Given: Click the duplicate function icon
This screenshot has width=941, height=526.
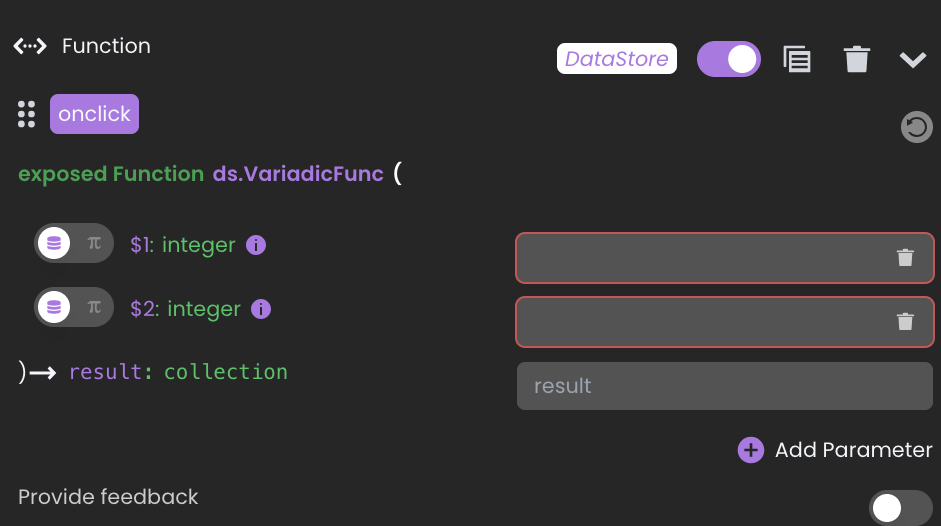Looking at the screenshot, I should click(797, 59).
